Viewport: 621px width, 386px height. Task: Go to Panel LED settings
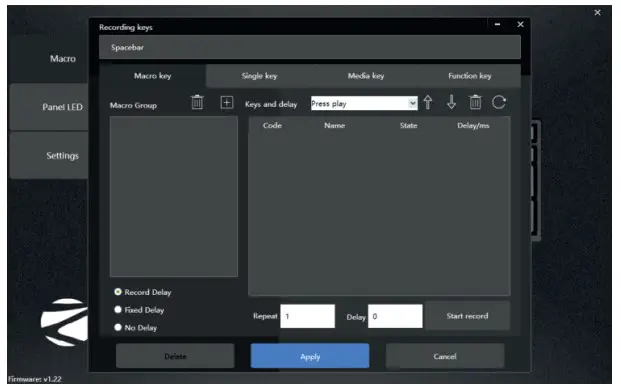pyautogui.click(x=49, y=107)
